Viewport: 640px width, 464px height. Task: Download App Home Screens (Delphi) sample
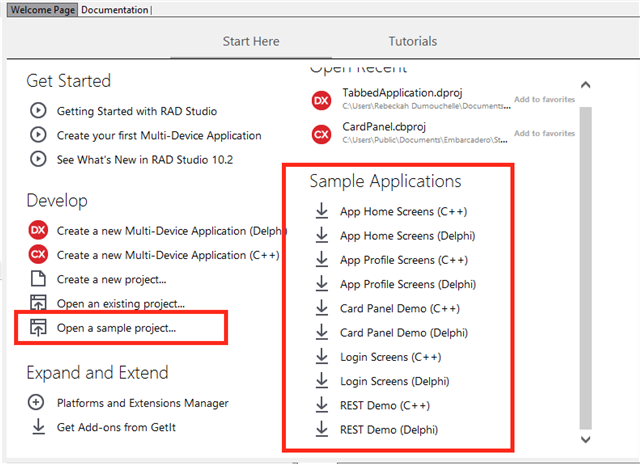tap(407, 236)
